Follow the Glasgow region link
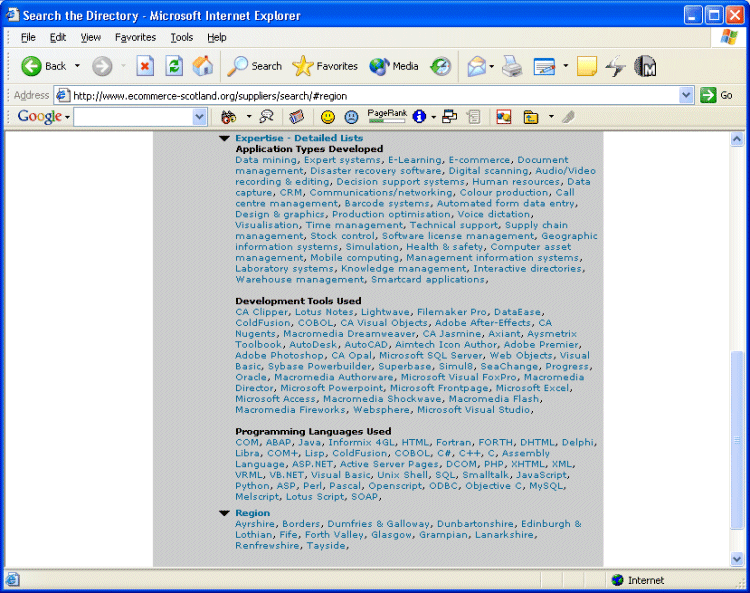 tap(391, 535)
